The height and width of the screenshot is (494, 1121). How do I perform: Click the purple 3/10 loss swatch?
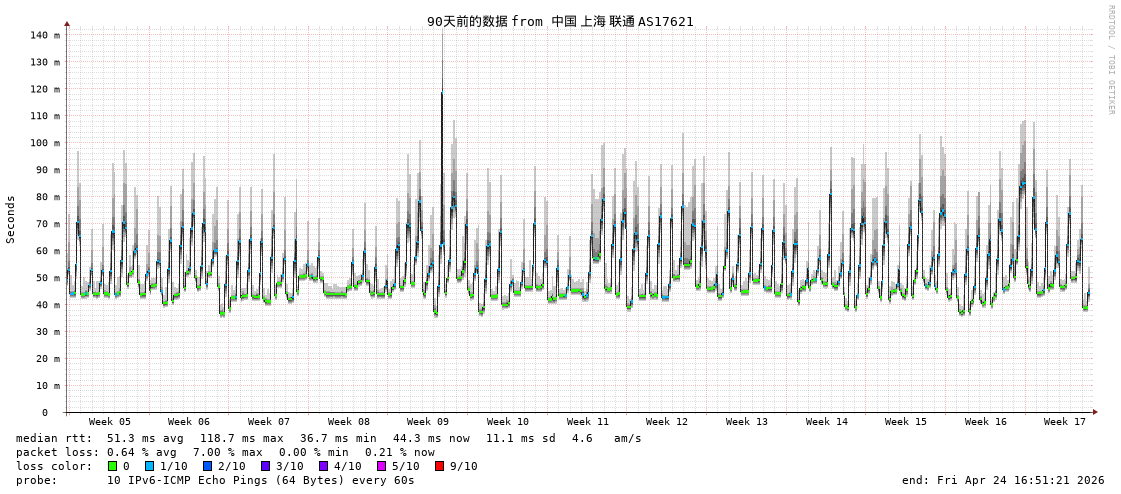coord(265,466)
